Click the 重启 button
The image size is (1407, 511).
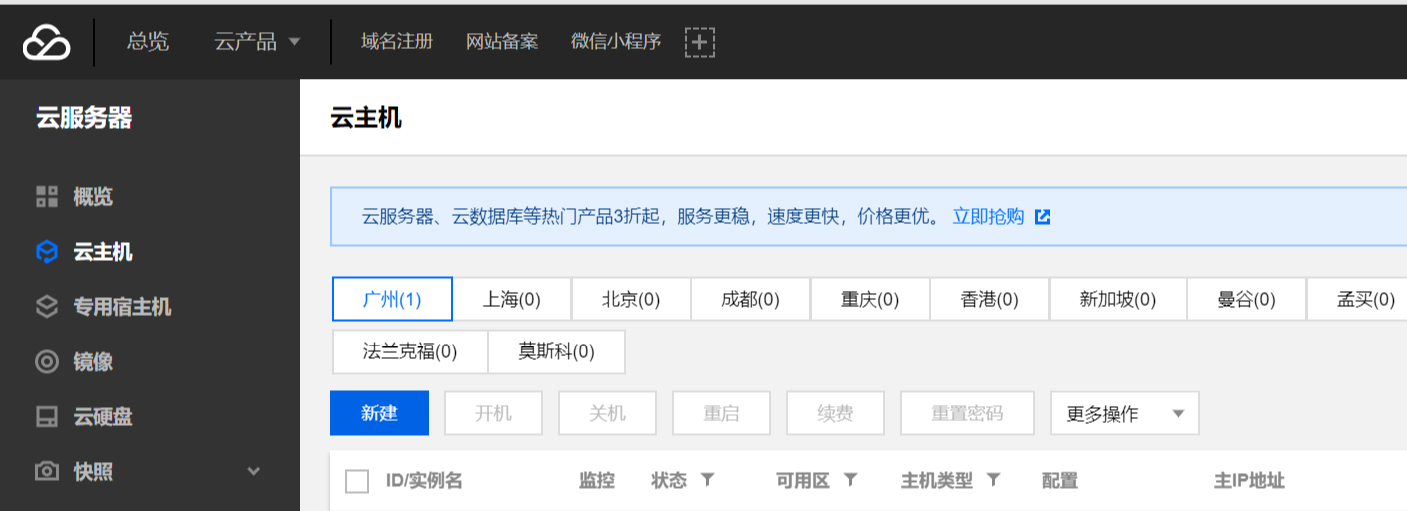pyautogui.click(x=721, y=413)
